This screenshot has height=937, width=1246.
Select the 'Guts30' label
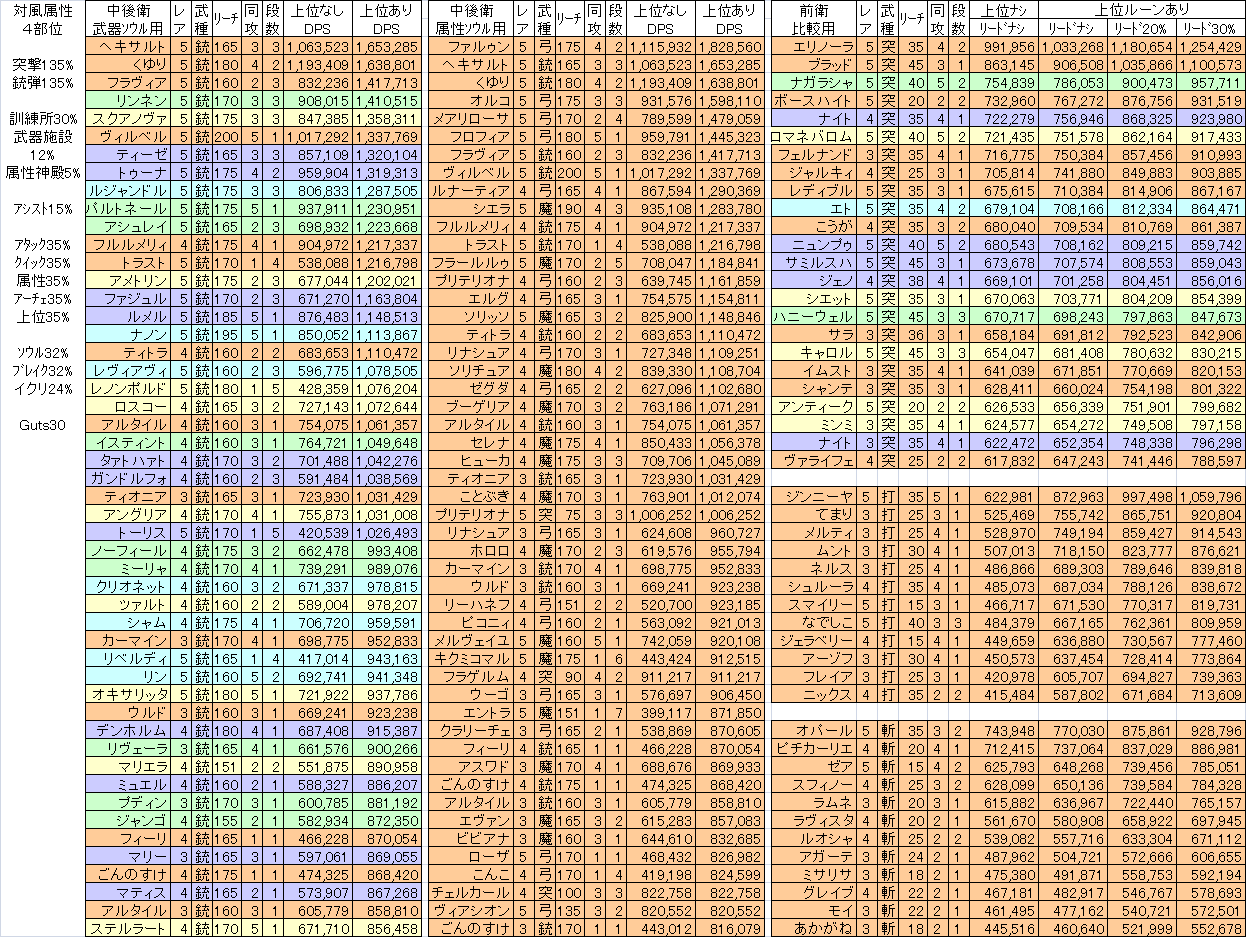tap(42, 425)
